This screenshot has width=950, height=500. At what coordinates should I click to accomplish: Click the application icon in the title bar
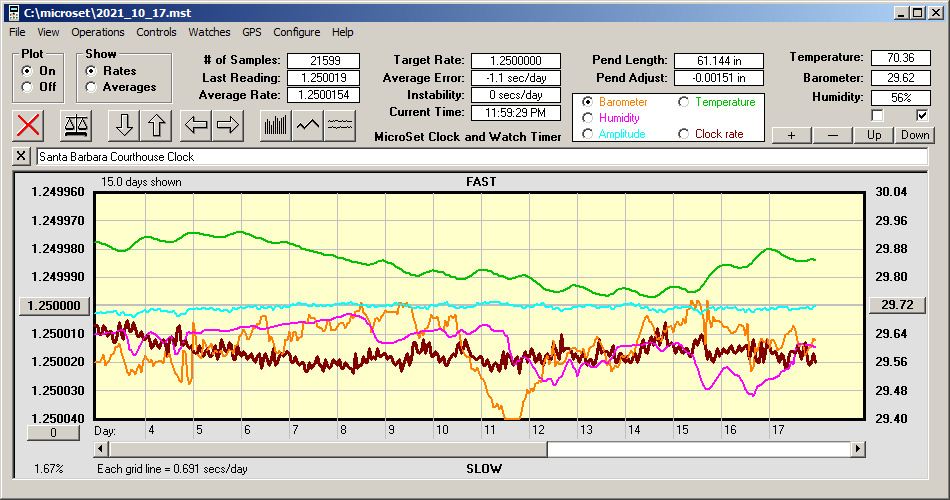pos(13,13)
